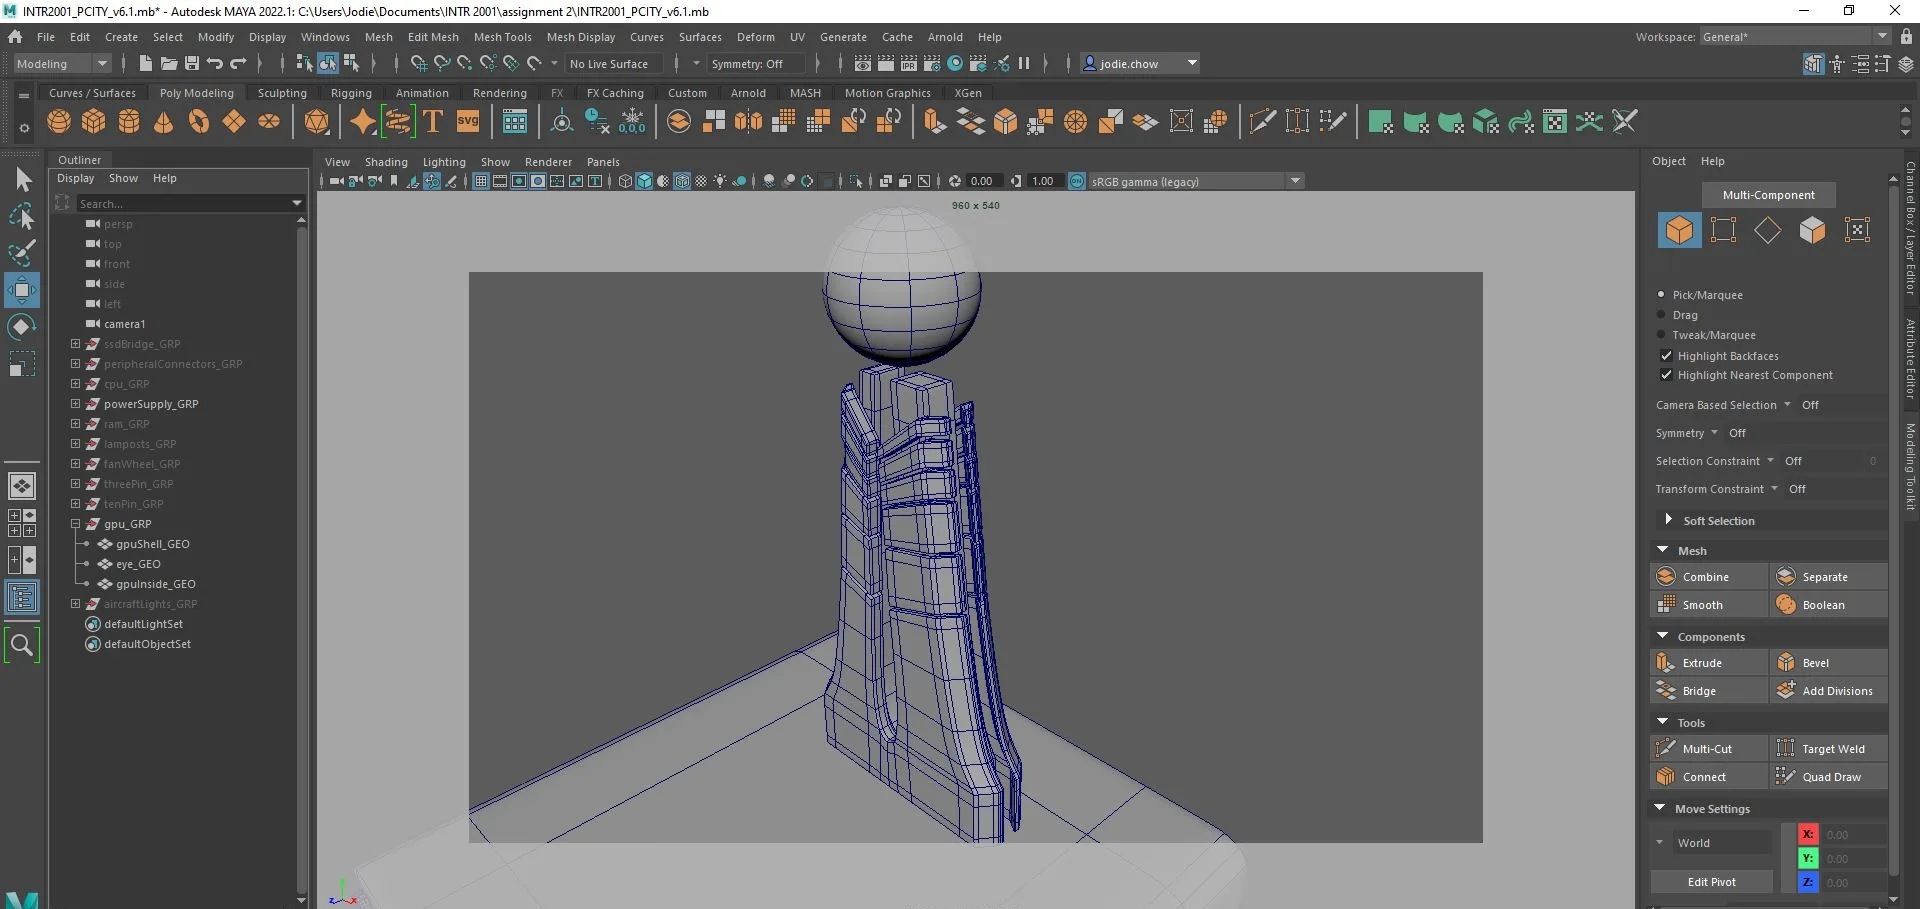Click the Extrude button
Viewport: 1920px width, 909px height.
tap(1708, 662)
